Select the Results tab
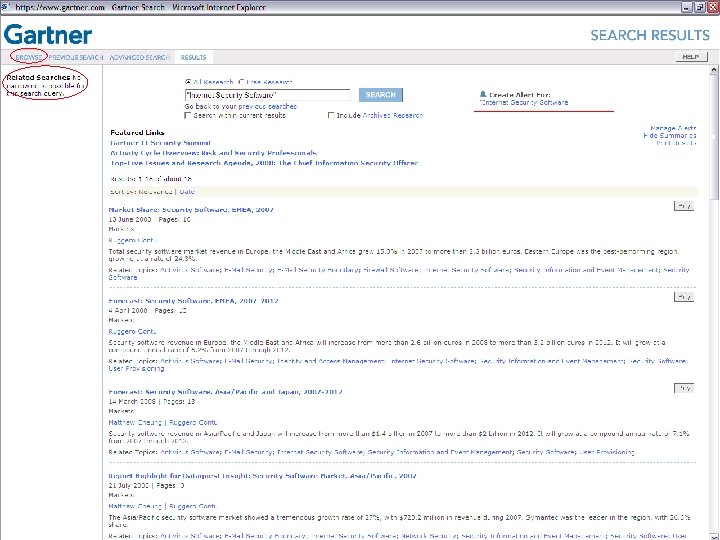Screen dimensions: 720x540 click(193, 57)
